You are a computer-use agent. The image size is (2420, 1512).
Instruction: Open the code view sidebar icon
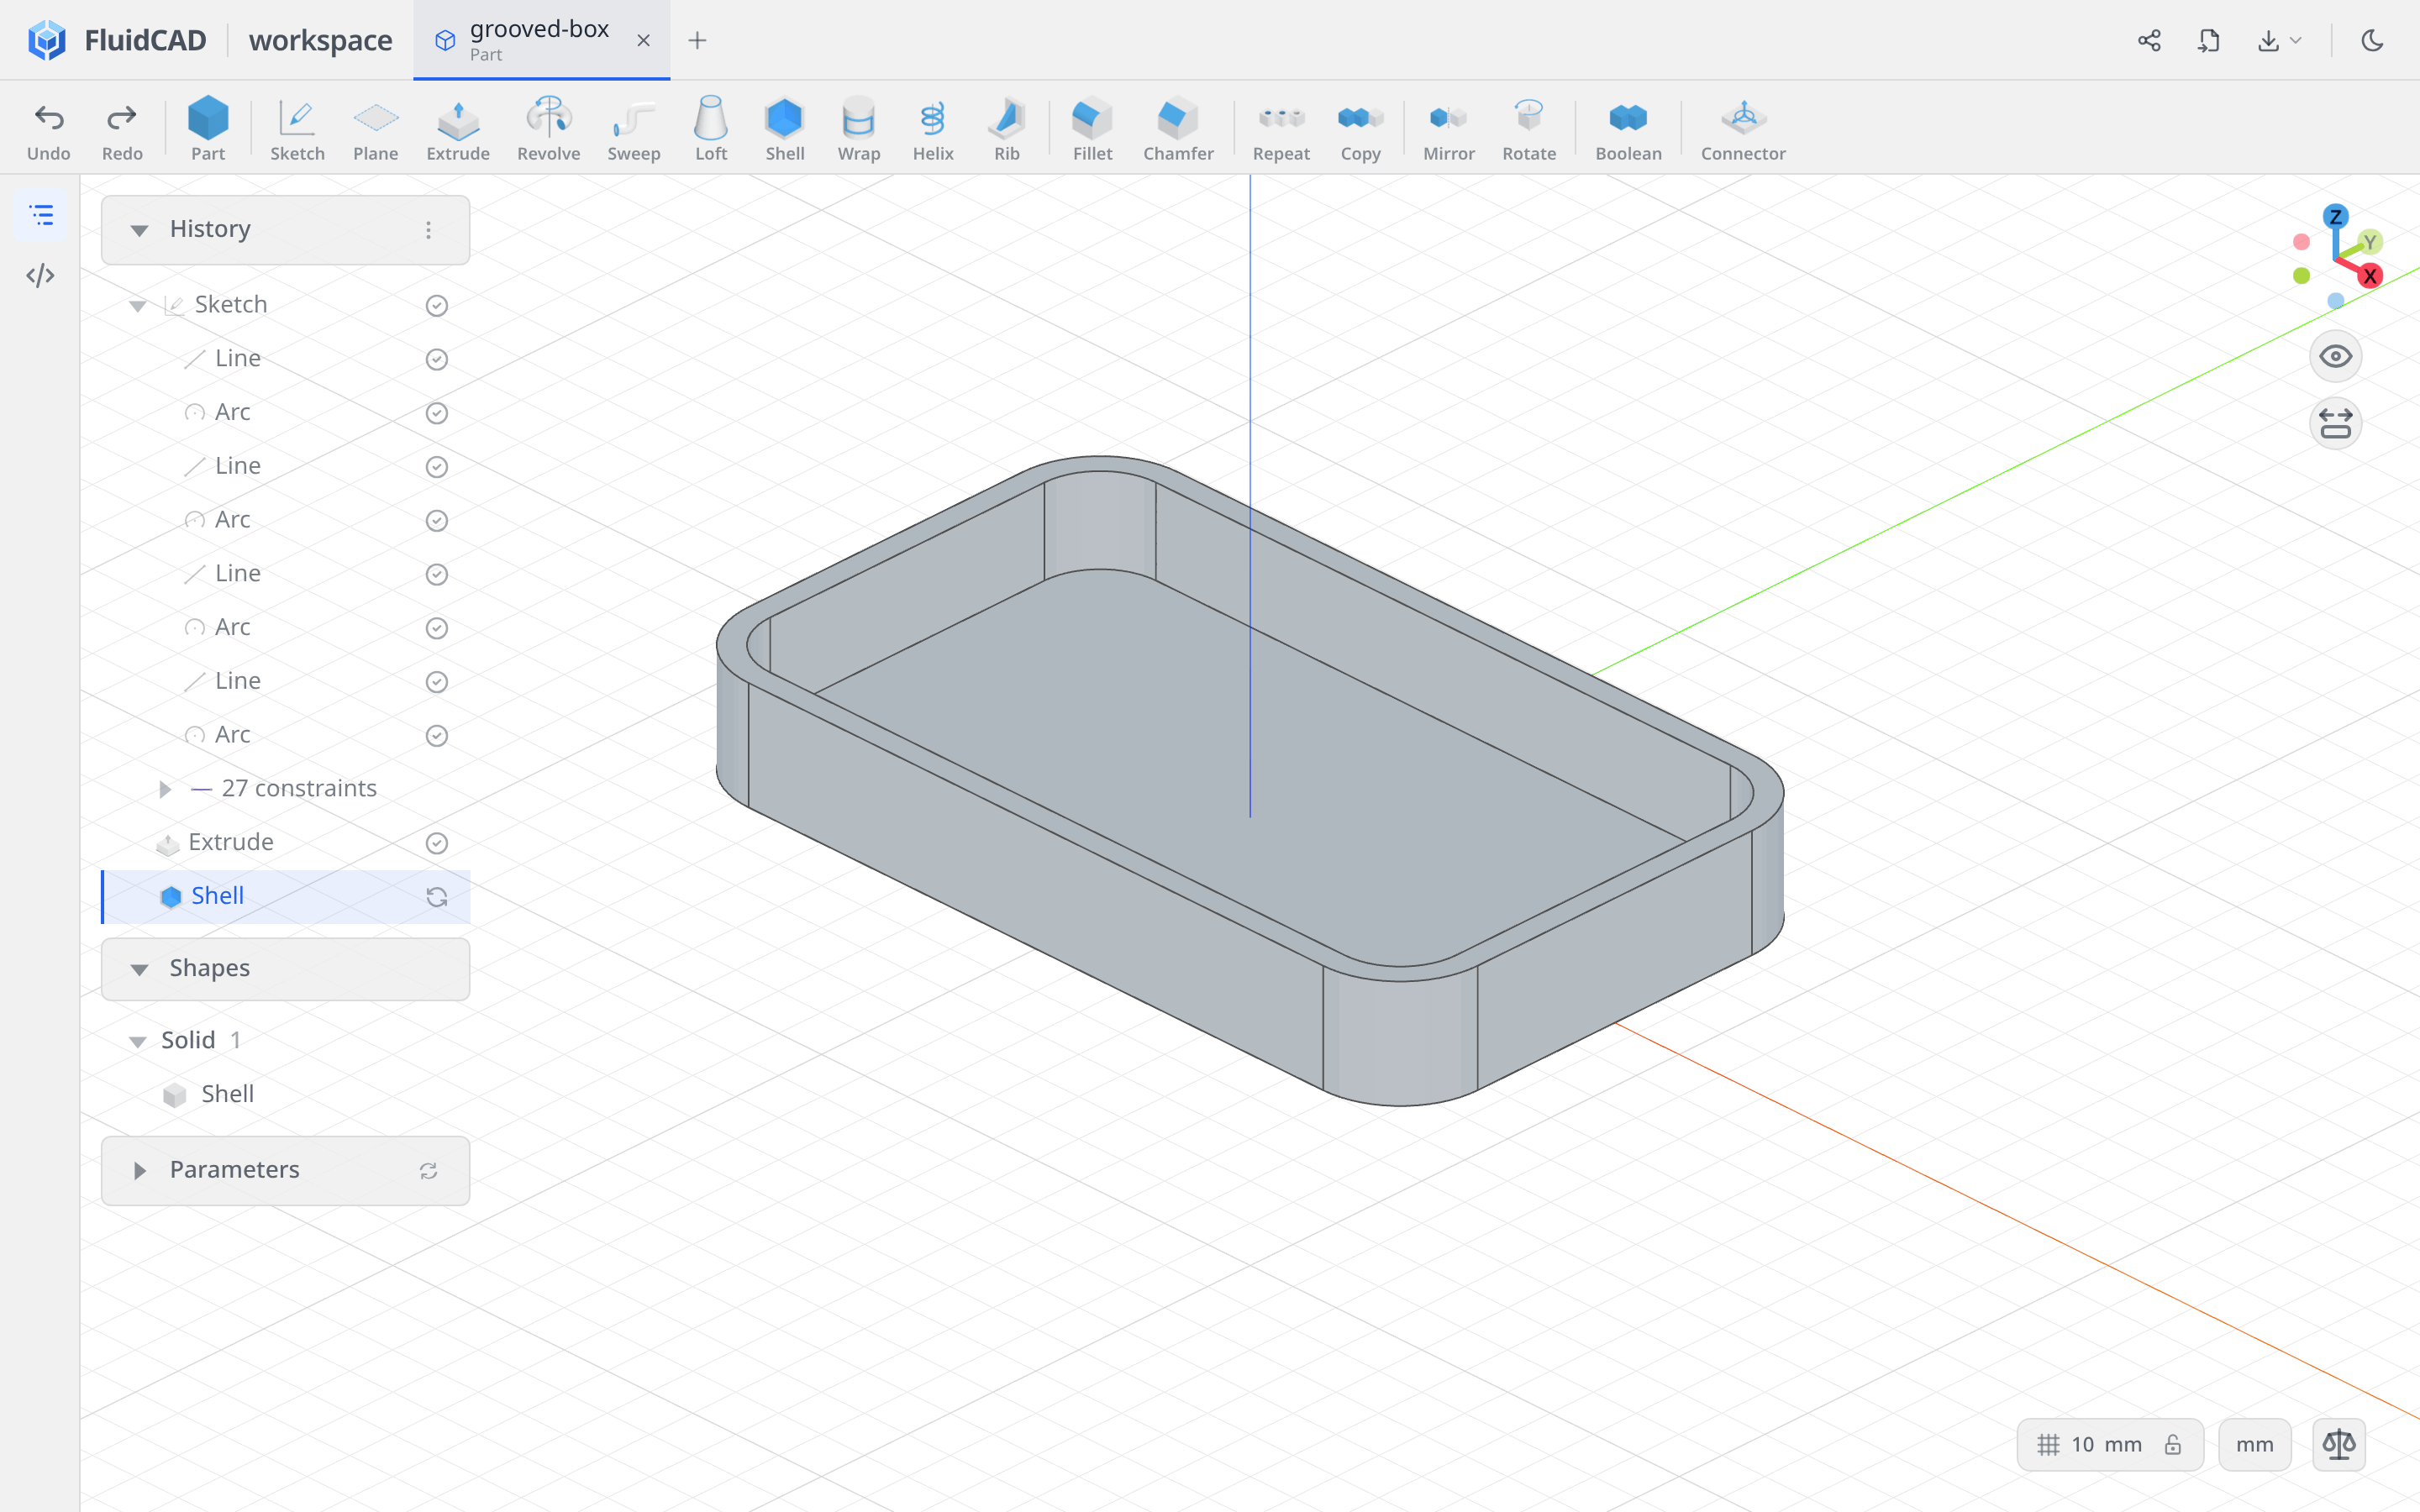coord(40,275)
